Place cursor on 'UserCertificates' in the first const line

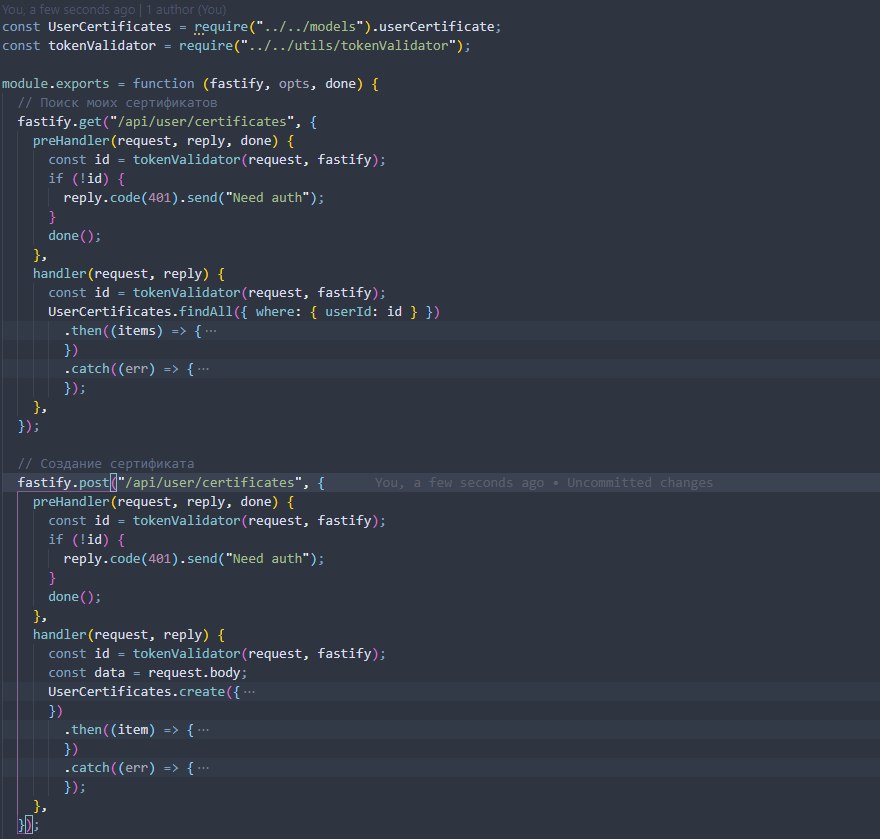[x=109, y=27]
